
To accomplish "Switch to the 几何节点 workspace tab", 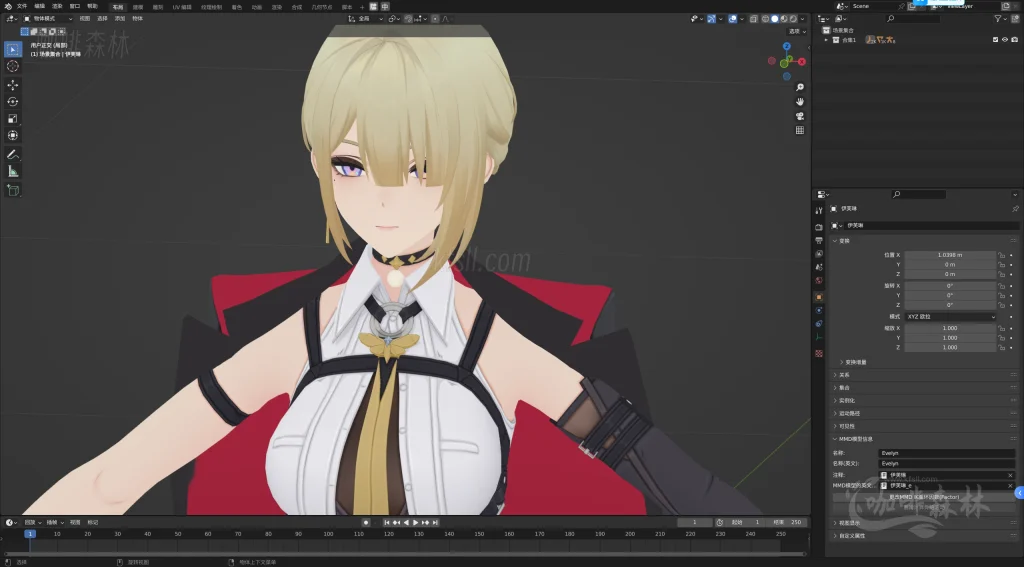I will pyautogui.click(x=321, y=7).
